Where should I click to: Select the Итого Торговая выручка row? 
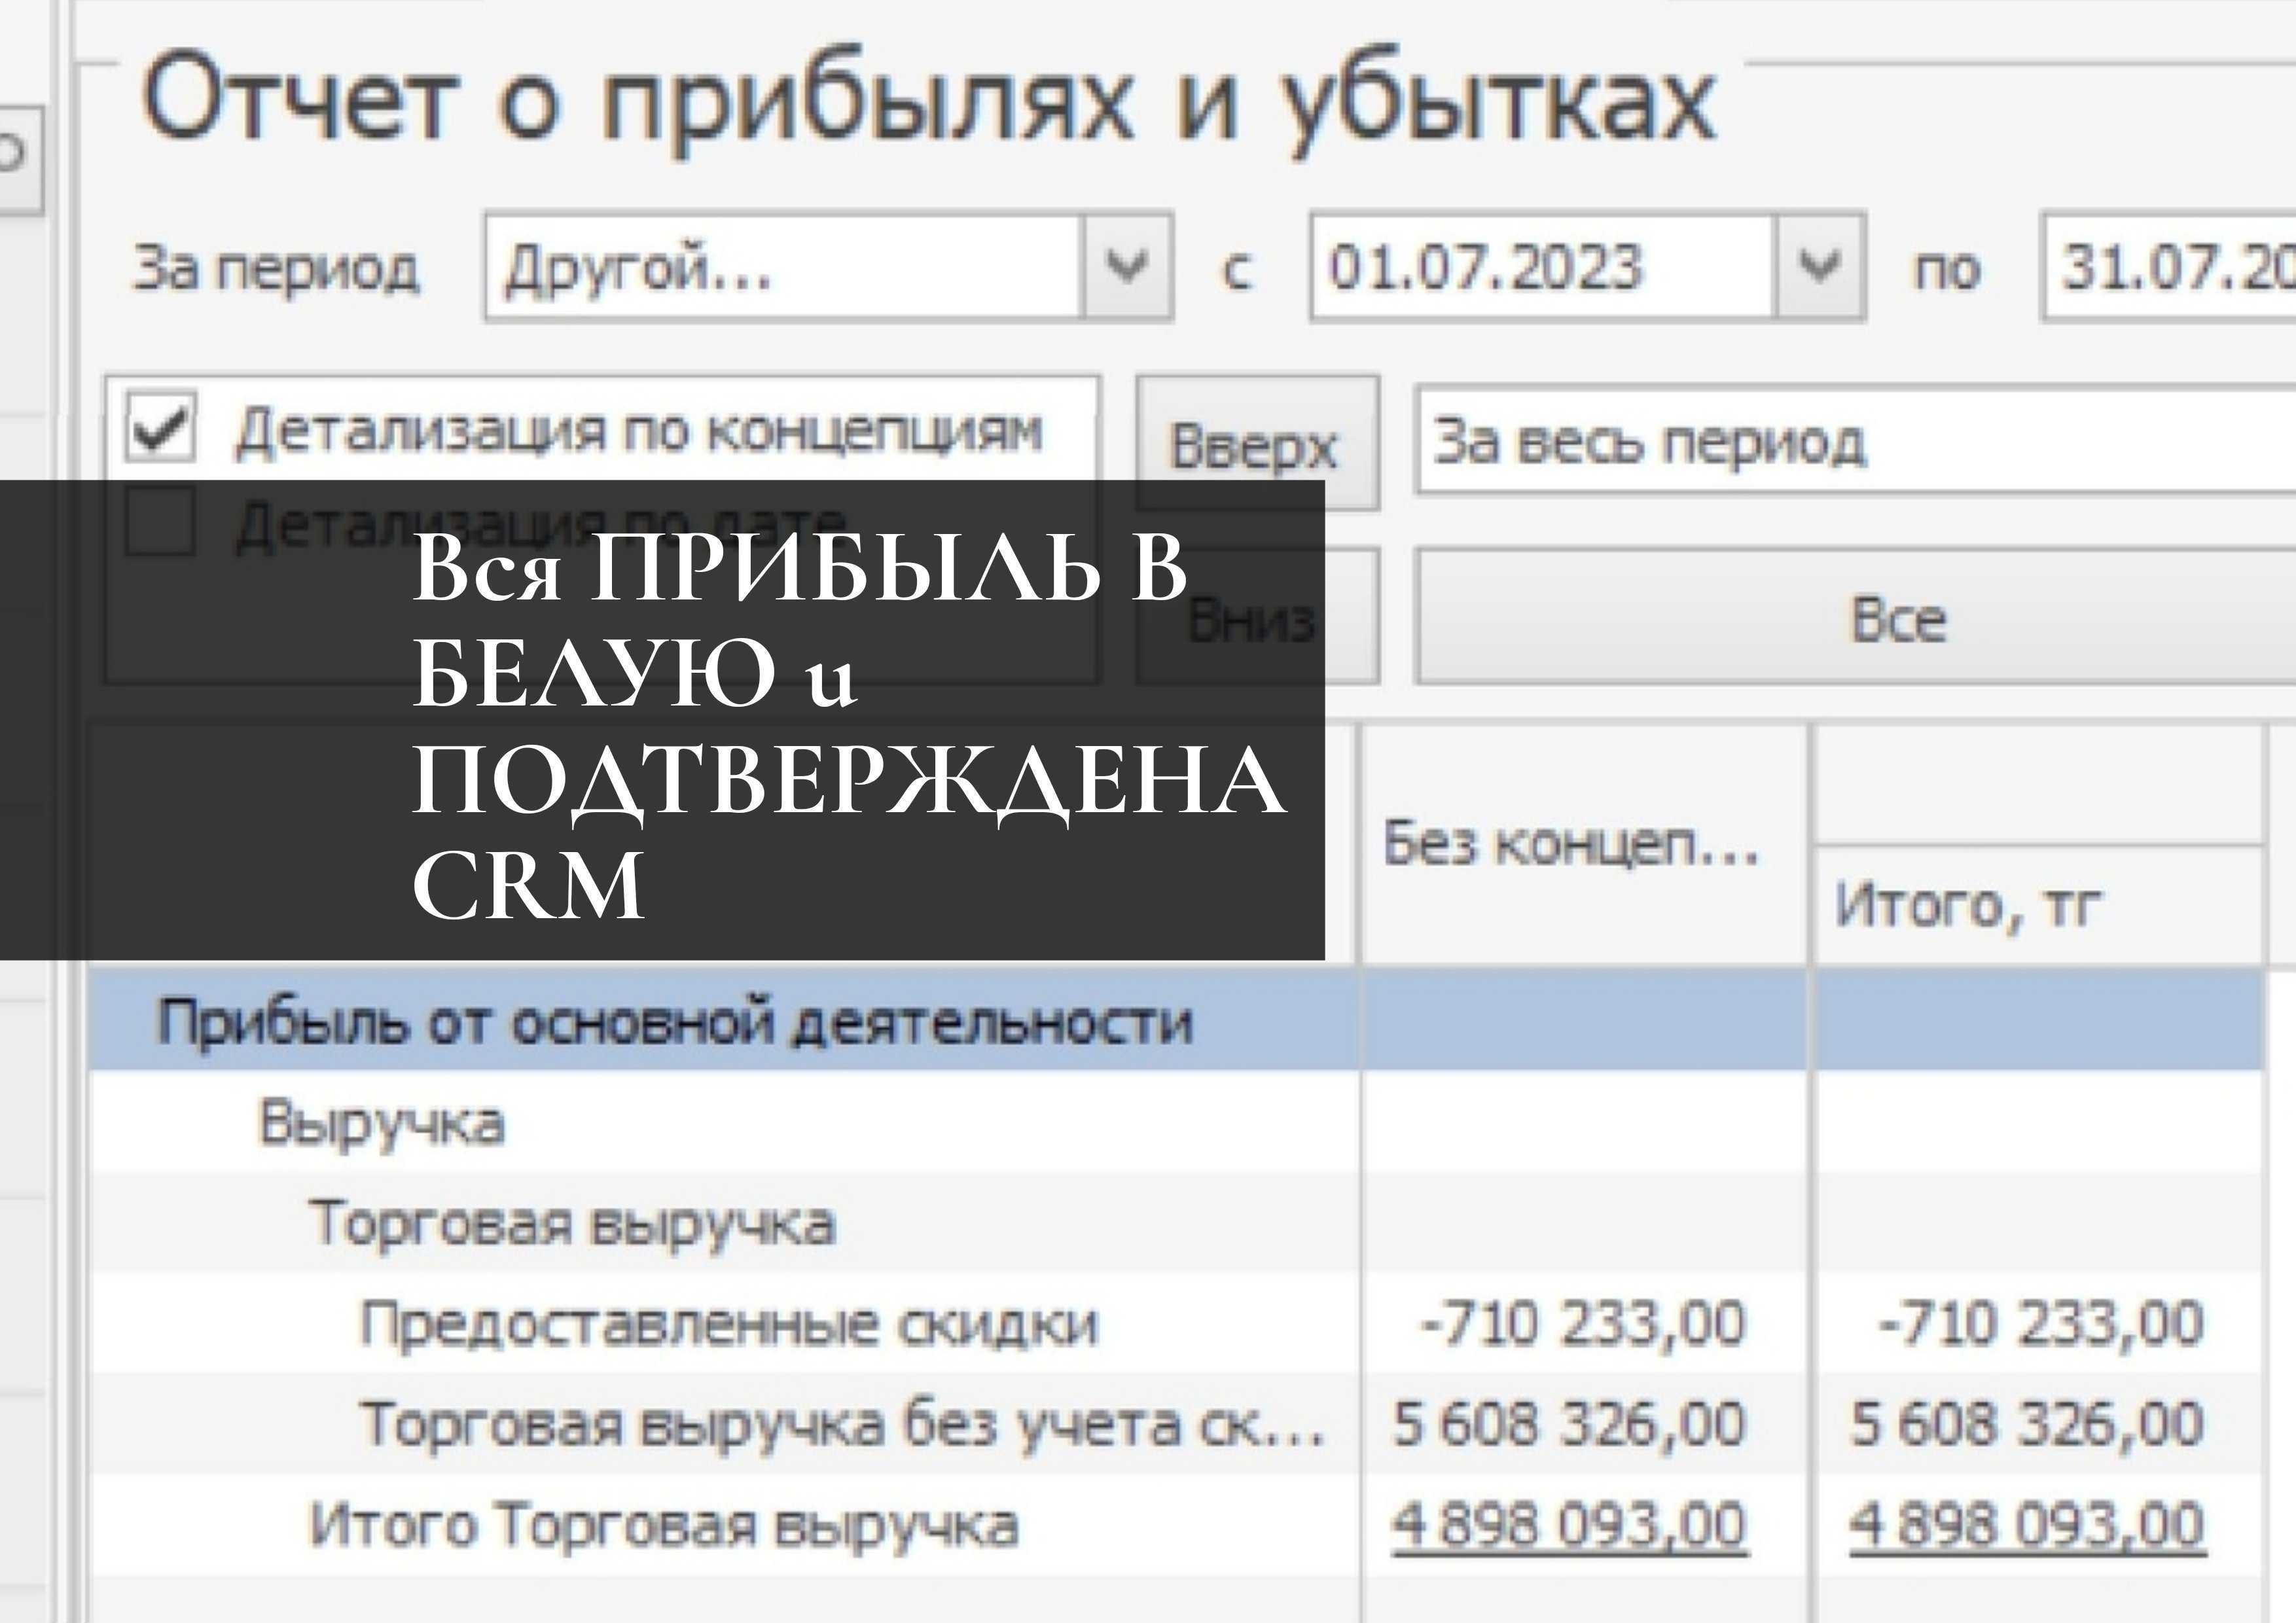point(1176,1524)
